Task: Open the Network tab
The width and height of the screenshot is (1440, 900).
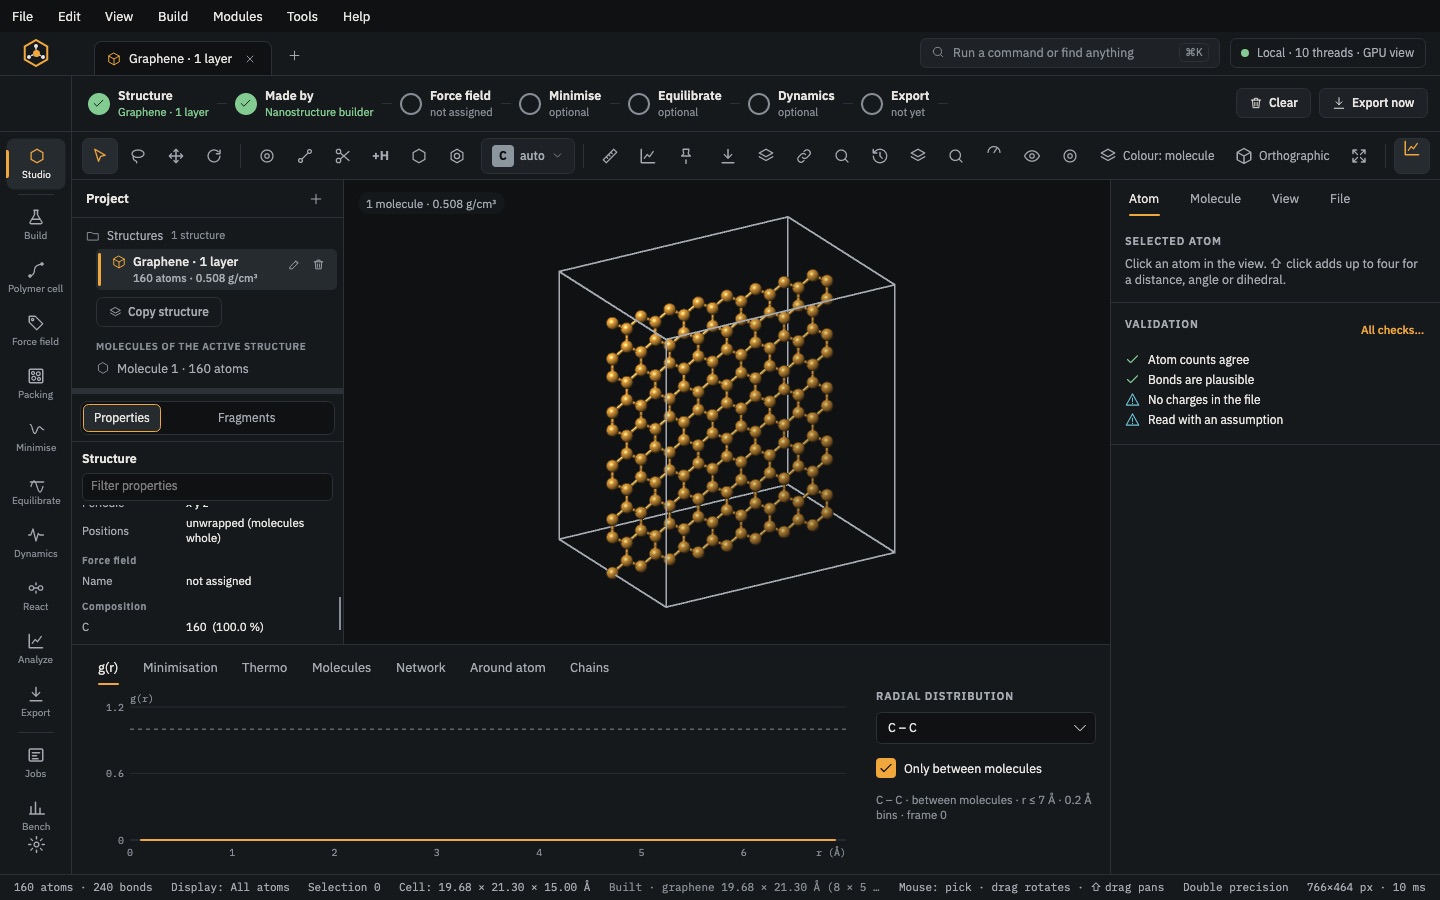Action: pos(420,668)
